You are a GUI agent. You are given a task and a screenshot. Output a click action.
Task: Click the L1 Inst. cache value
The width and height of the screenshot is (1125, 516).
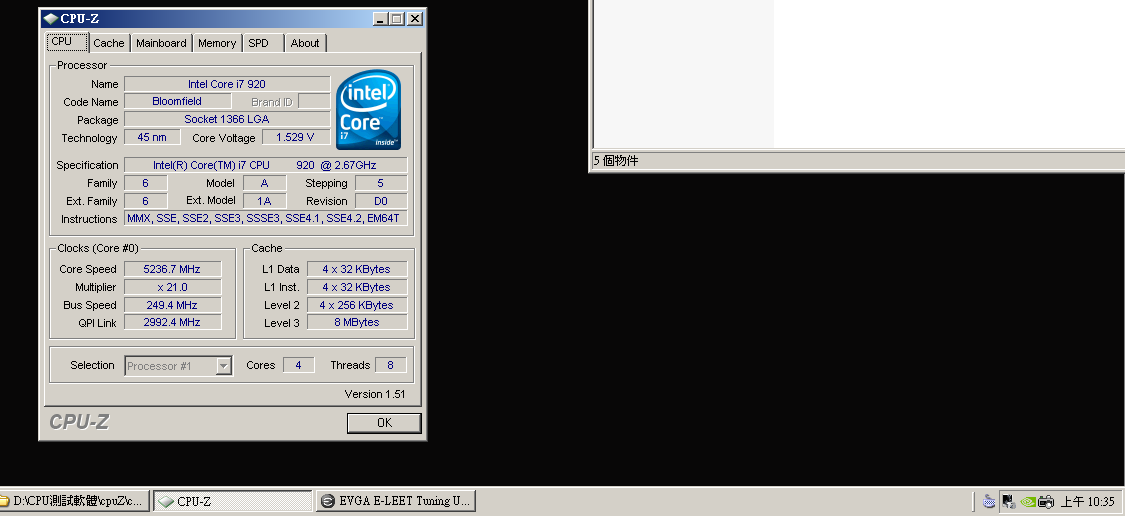click(357, 287)
